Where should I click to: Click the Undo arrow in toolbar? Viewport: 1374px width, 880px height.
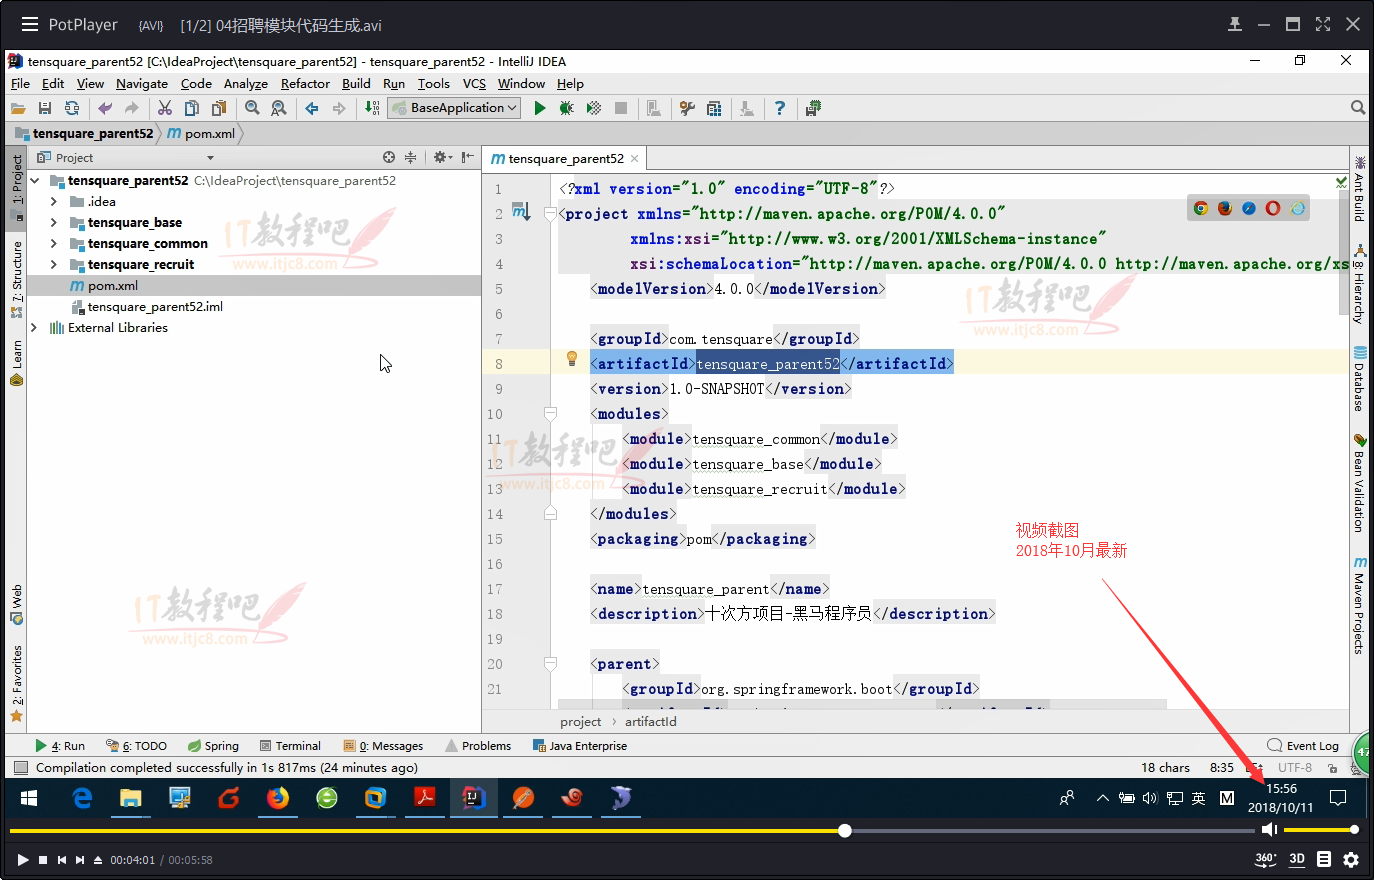105,108
